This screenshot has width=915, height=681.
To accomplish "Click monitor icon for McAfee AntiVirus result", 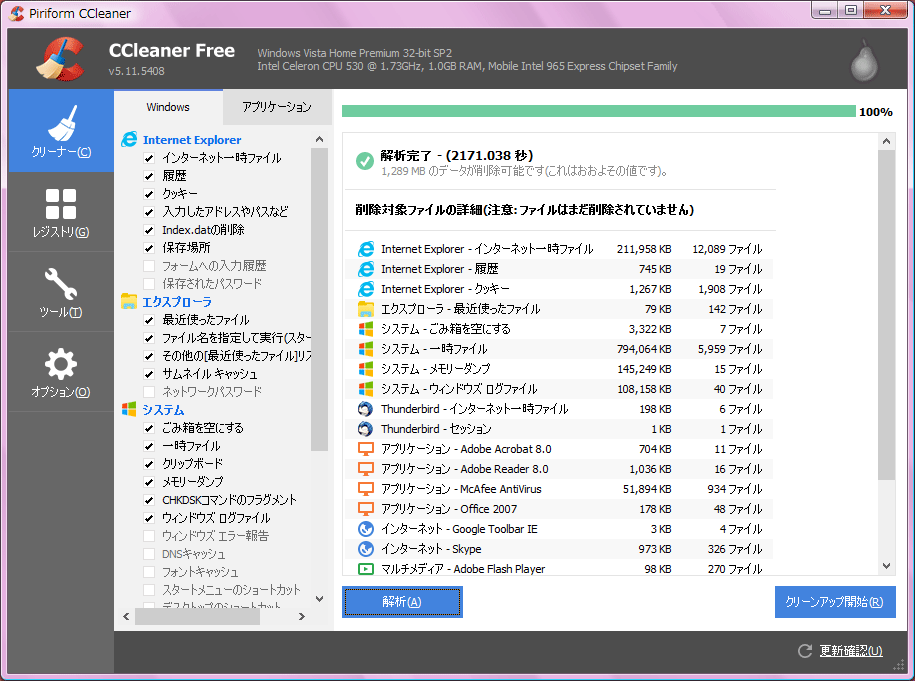I will pos(366,489).
